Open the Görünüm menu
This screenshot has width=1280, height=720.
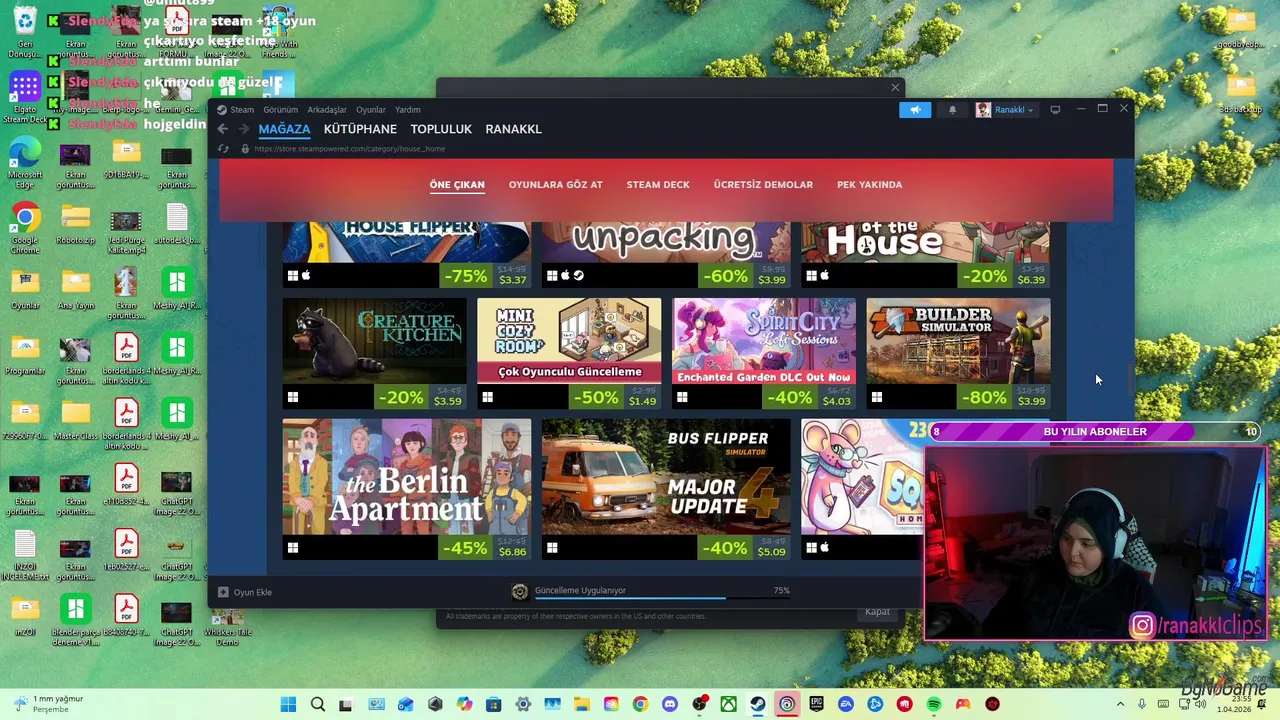pyautogui.click(x=281, y=110)
